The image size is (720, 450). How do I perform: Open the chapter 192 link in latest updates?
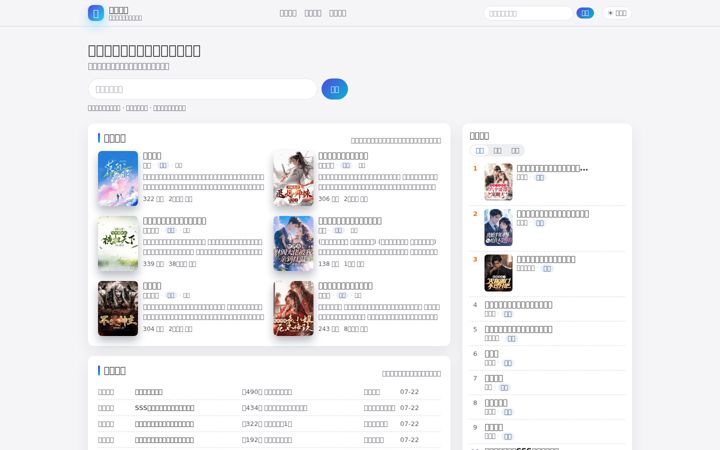point(267,440)
